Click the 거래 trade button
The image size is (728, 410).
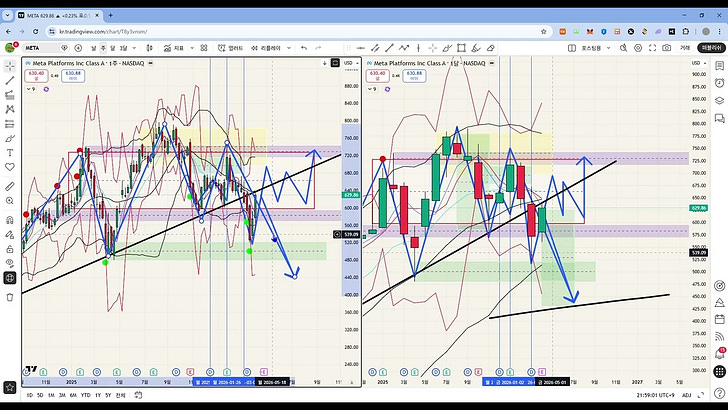(x=685, y=48)
